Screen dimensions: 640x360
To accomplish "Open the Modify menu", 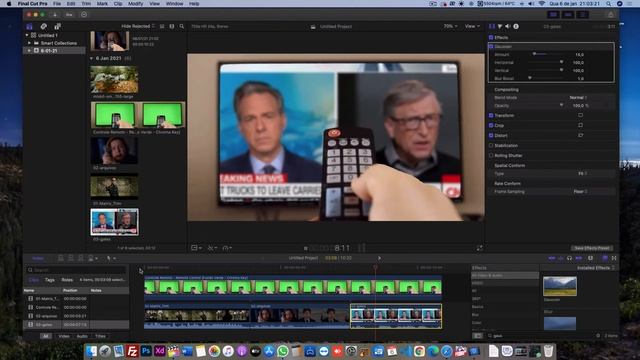I will coord(136,4).
